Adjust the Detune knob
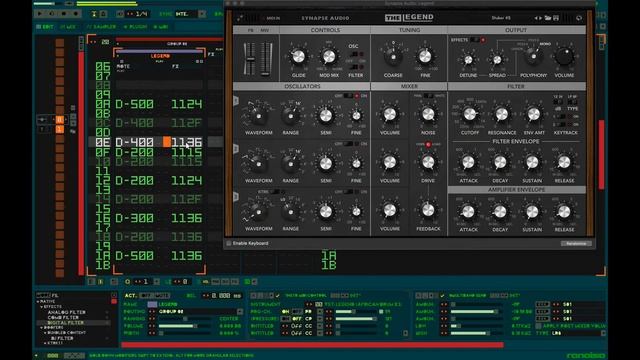This screenshot has width=640, height=360. click(468, 60)
